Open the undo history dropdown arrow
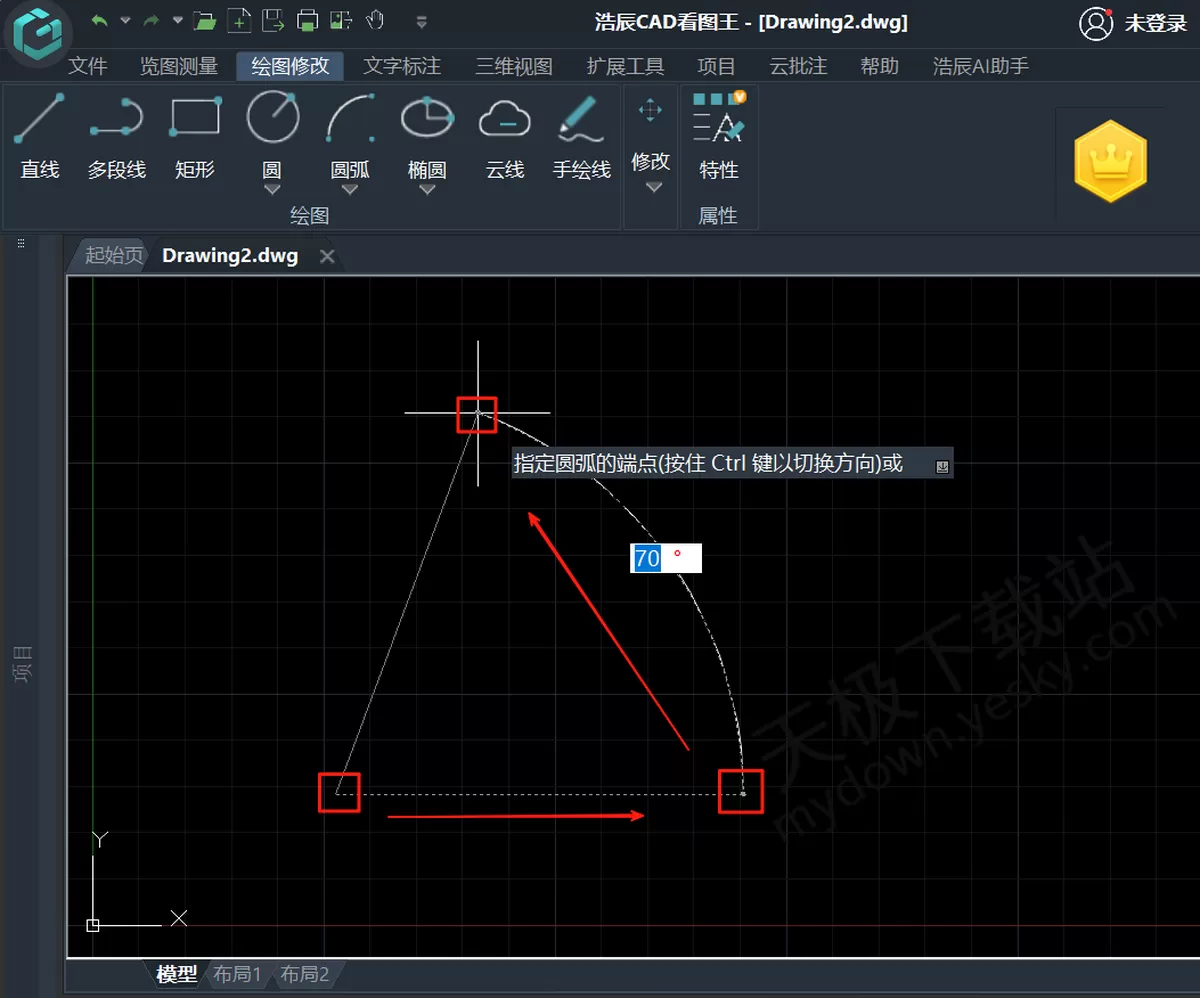 125,20
